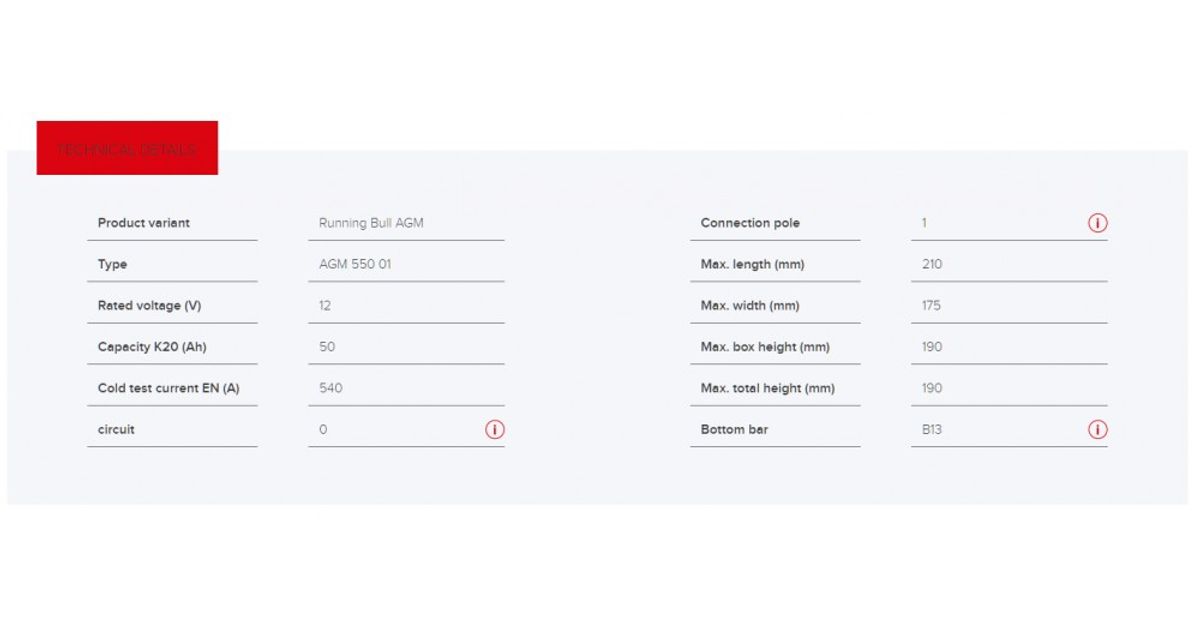
Task: Click the Cold test current EN (A) label
Action: pos(168,388)
